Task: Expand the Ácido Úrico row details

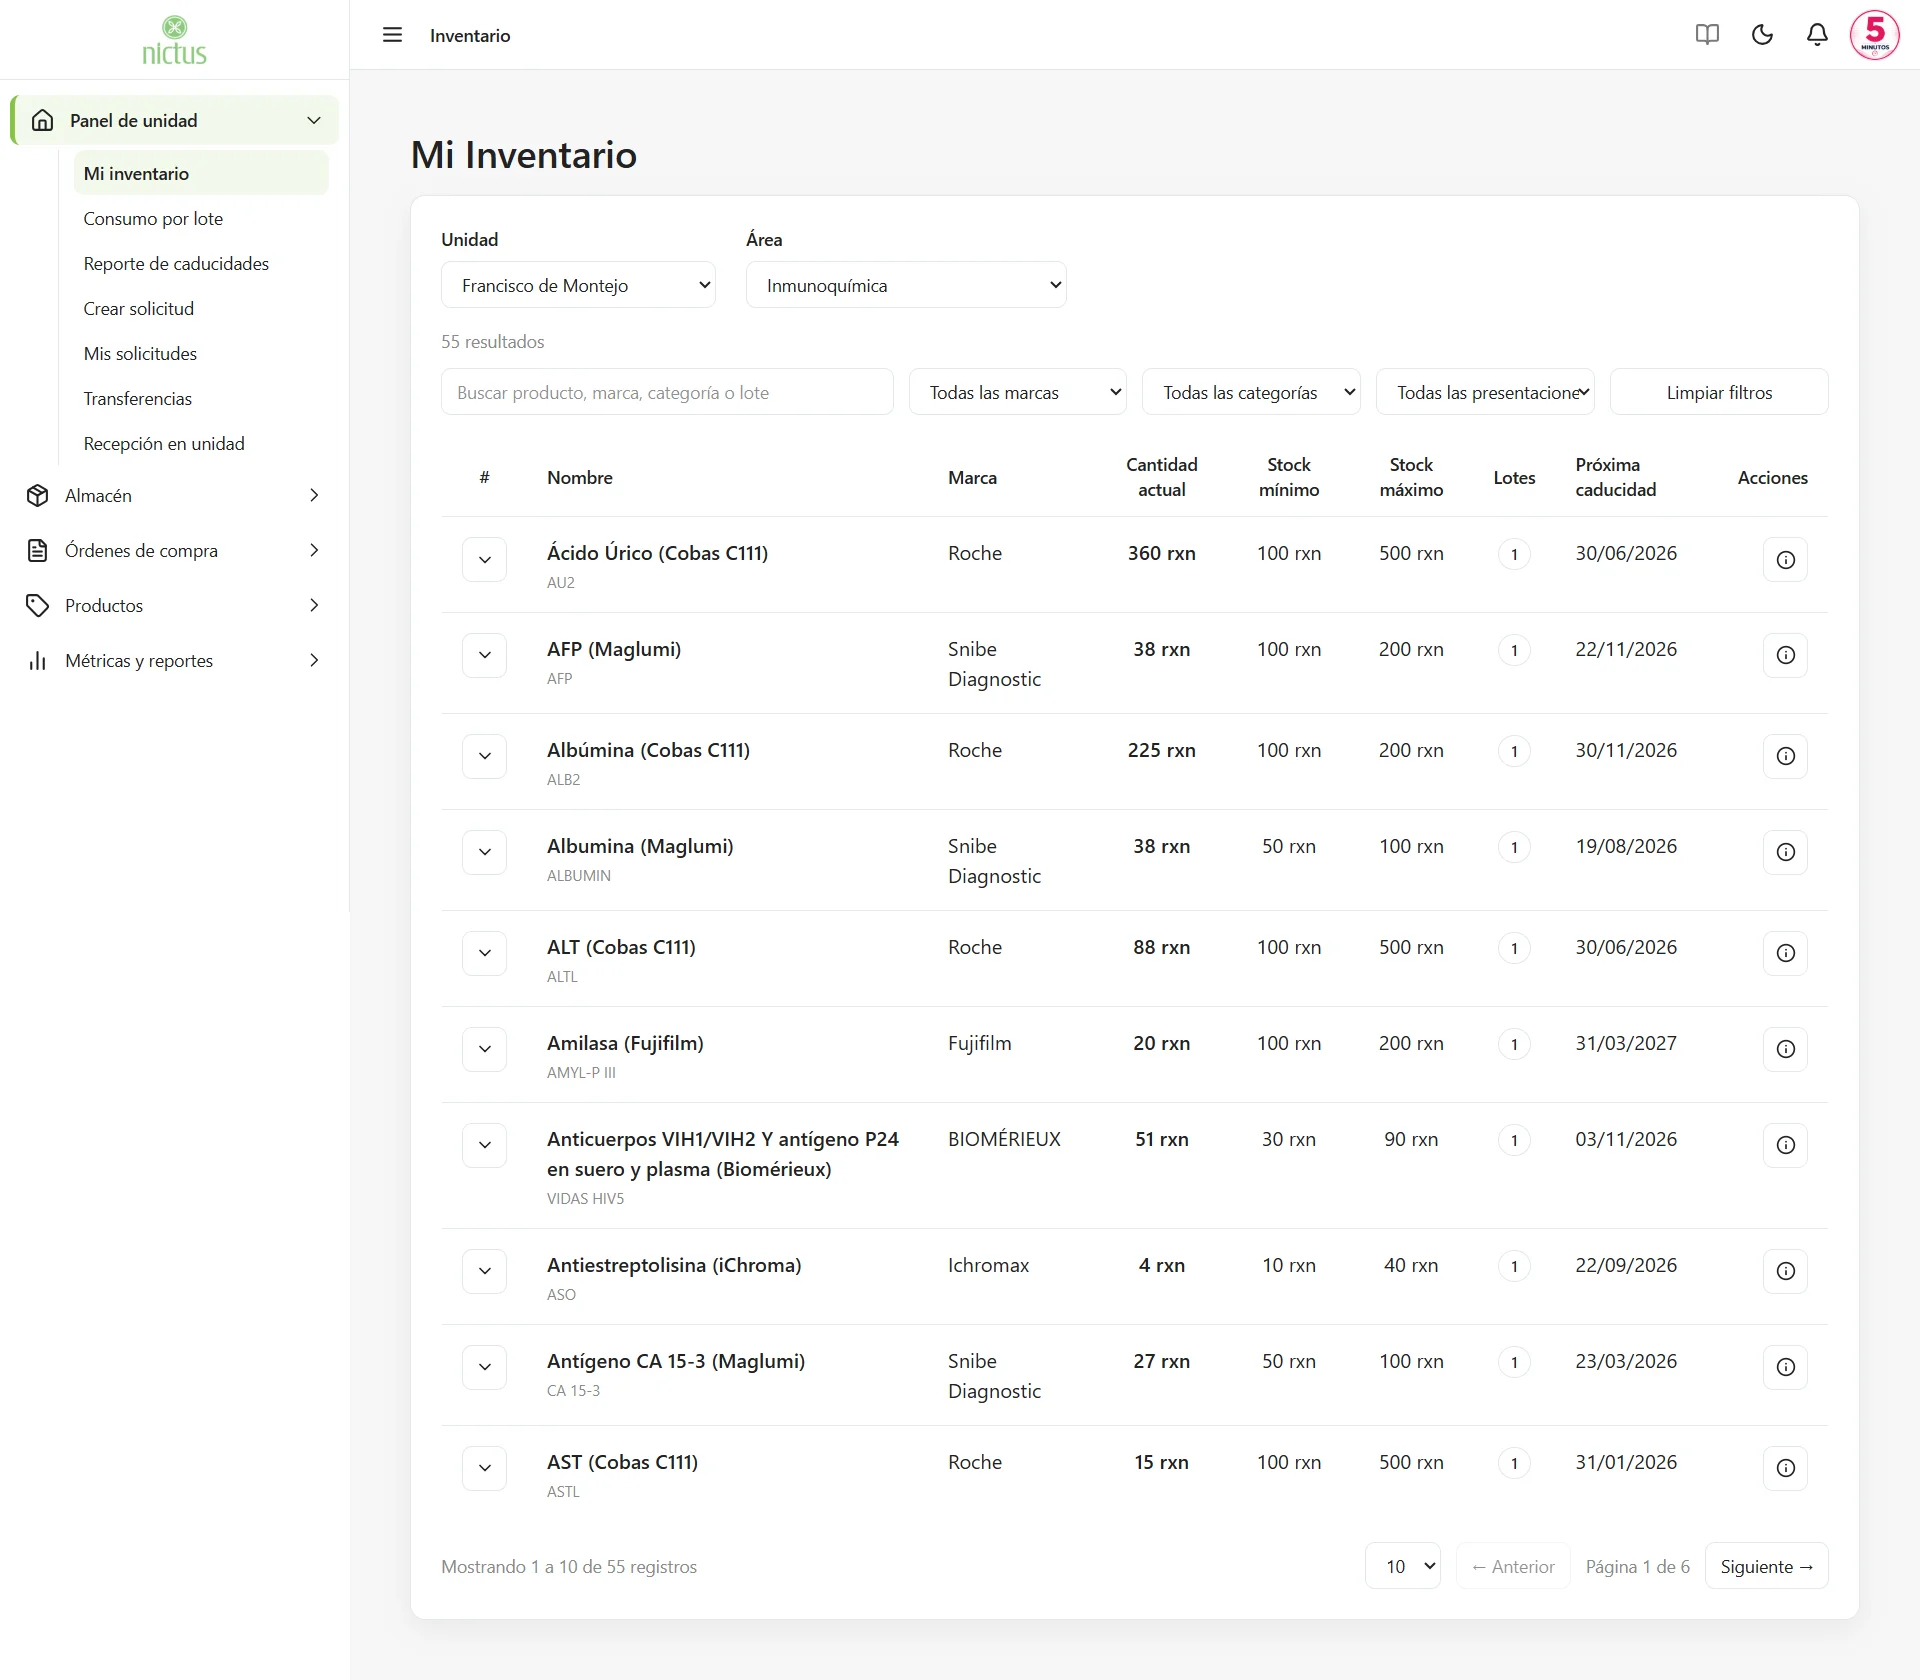Action: coord(484,560)
